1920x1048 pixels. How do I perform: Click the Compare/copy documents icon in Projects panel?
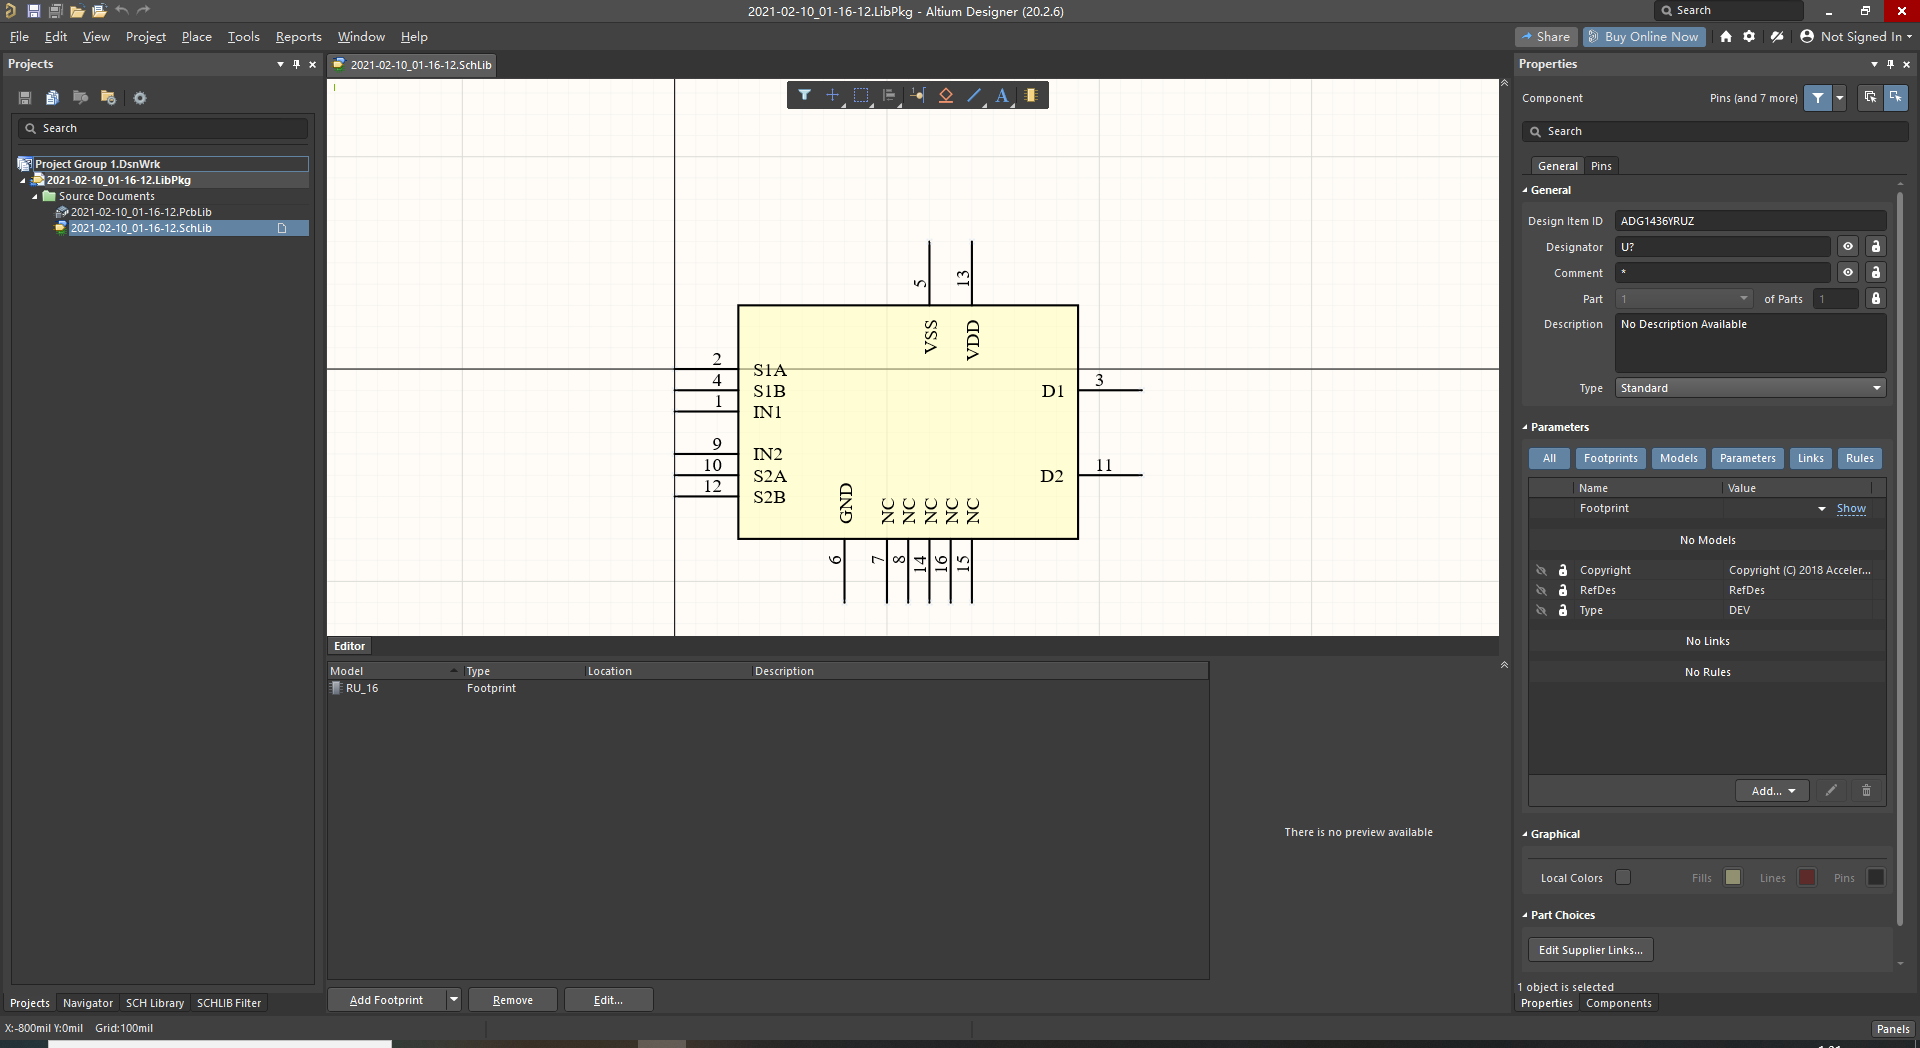[x=52, y=98]
